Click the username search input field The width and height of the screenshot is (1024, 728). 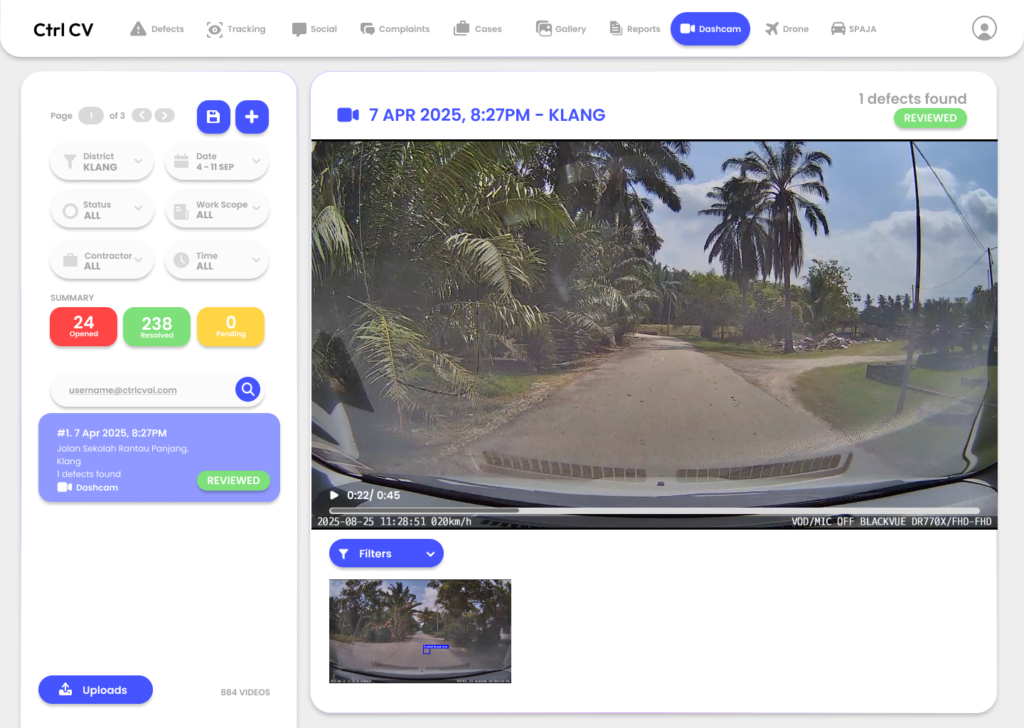click(140, 390)
